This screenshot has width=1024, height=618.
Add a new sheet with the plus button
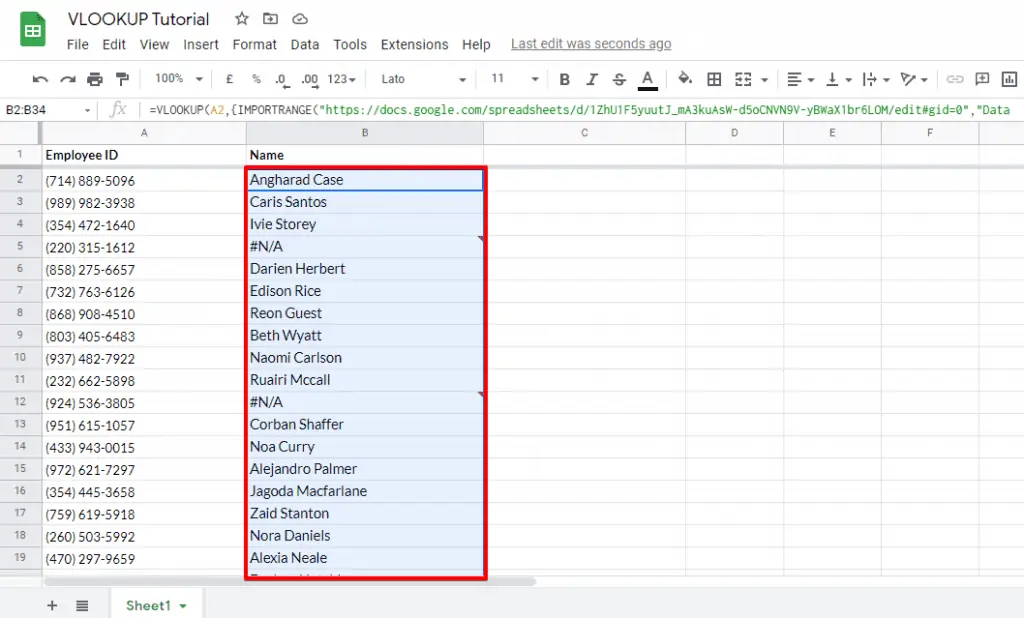click(52, 604)
